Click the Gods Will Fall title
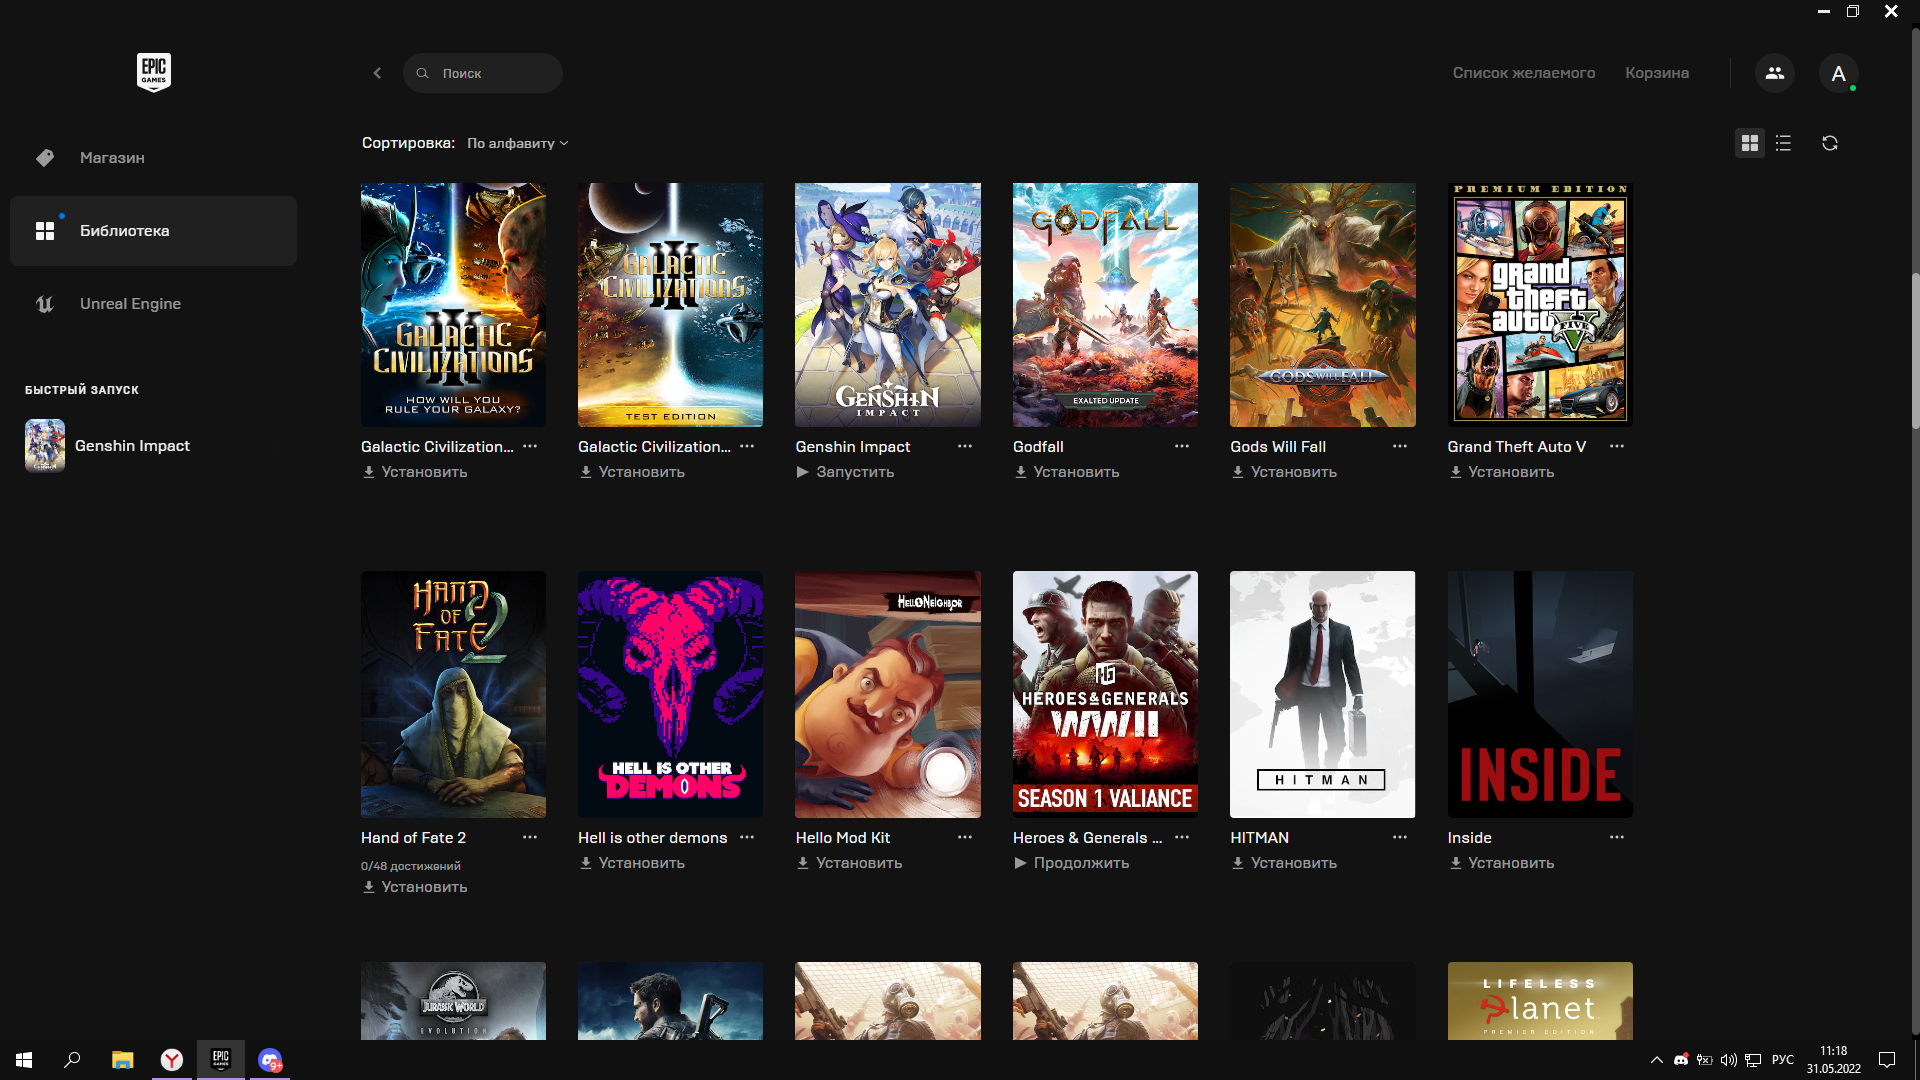Image resolution: width=1920 pixels, height=1080 pixels. 1278,447
